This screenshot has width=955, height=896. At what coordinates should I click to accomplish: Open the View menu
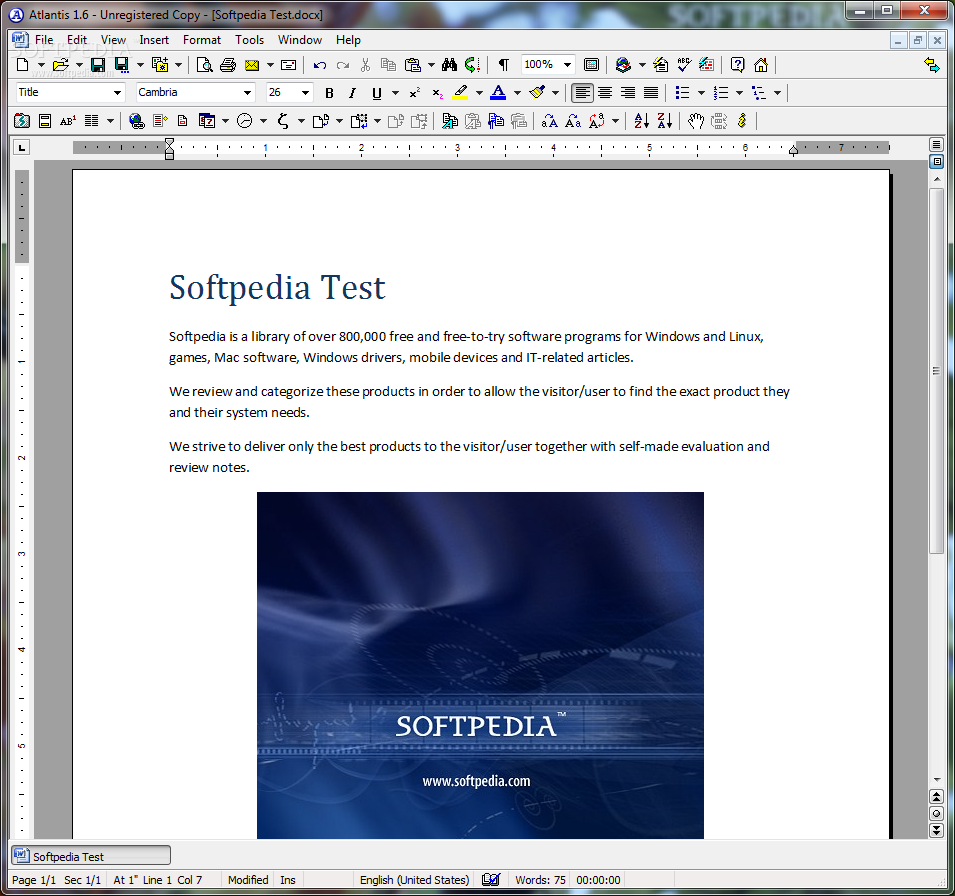point(113,40)
